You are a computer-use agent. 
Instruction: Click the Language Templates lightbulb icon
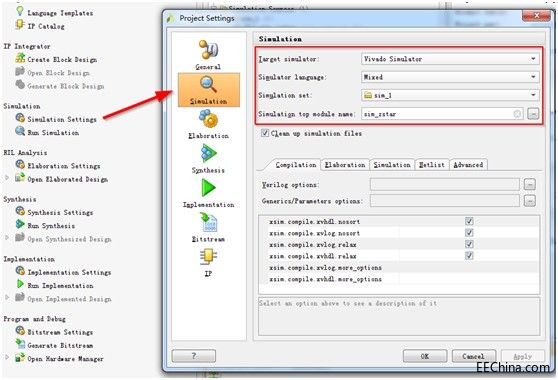point(20,11)
